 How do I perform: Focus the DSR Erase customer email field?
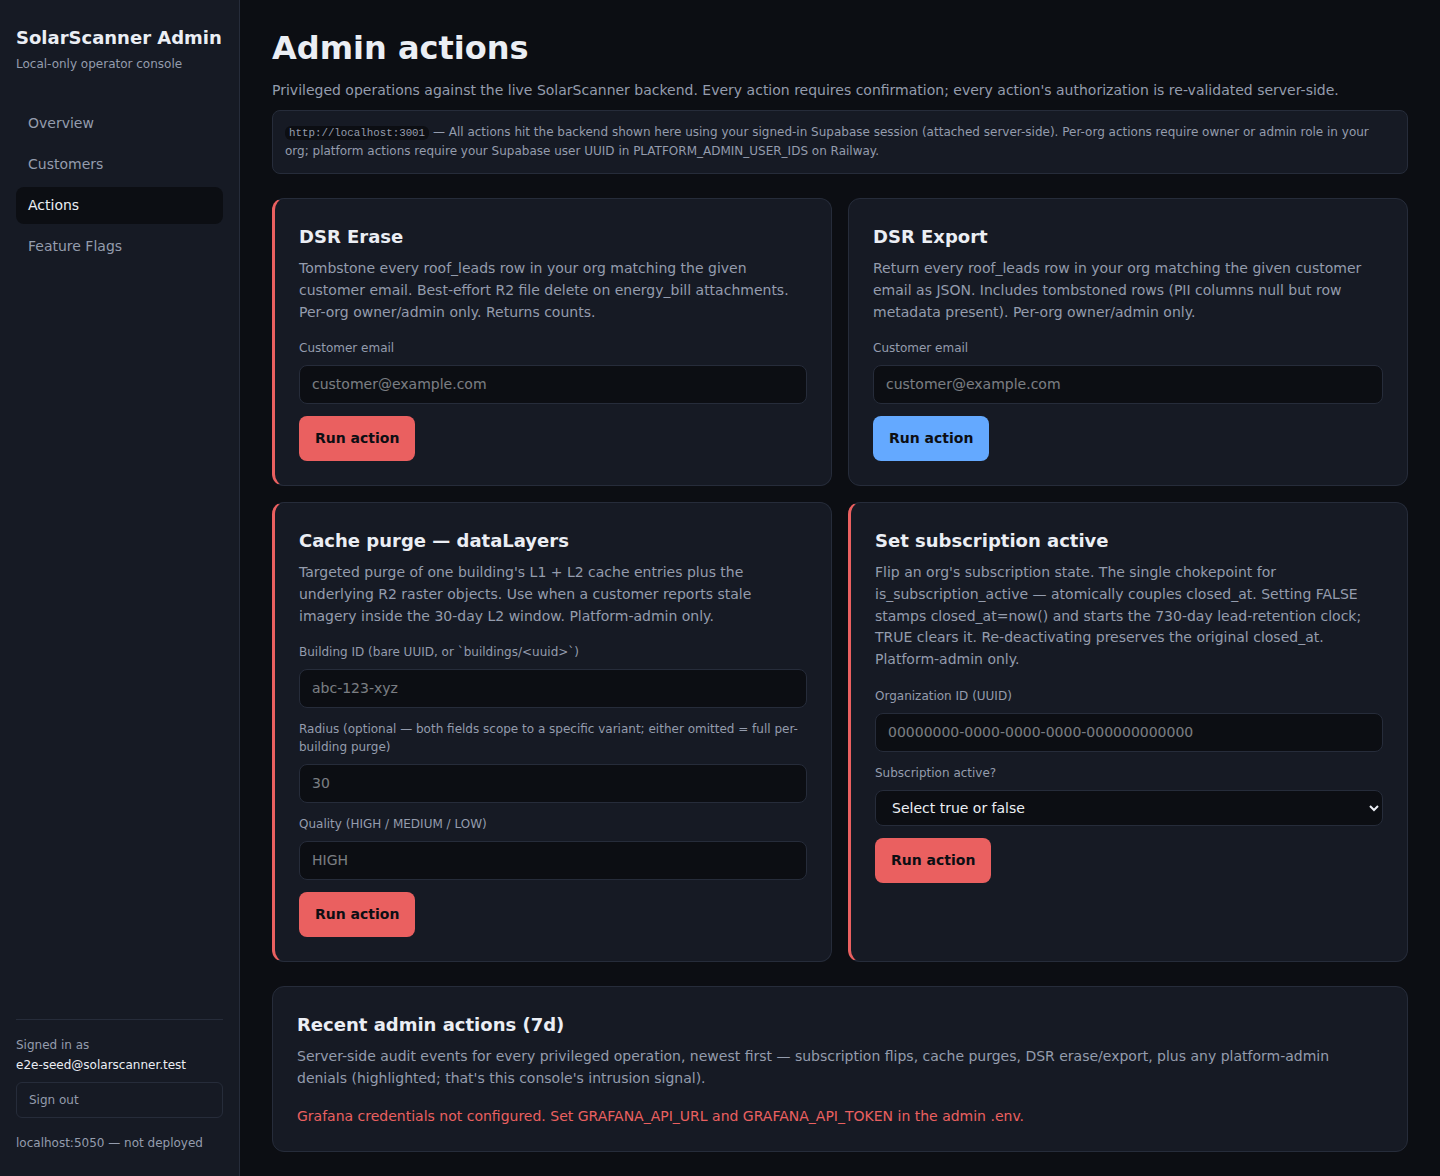(553, 384)
